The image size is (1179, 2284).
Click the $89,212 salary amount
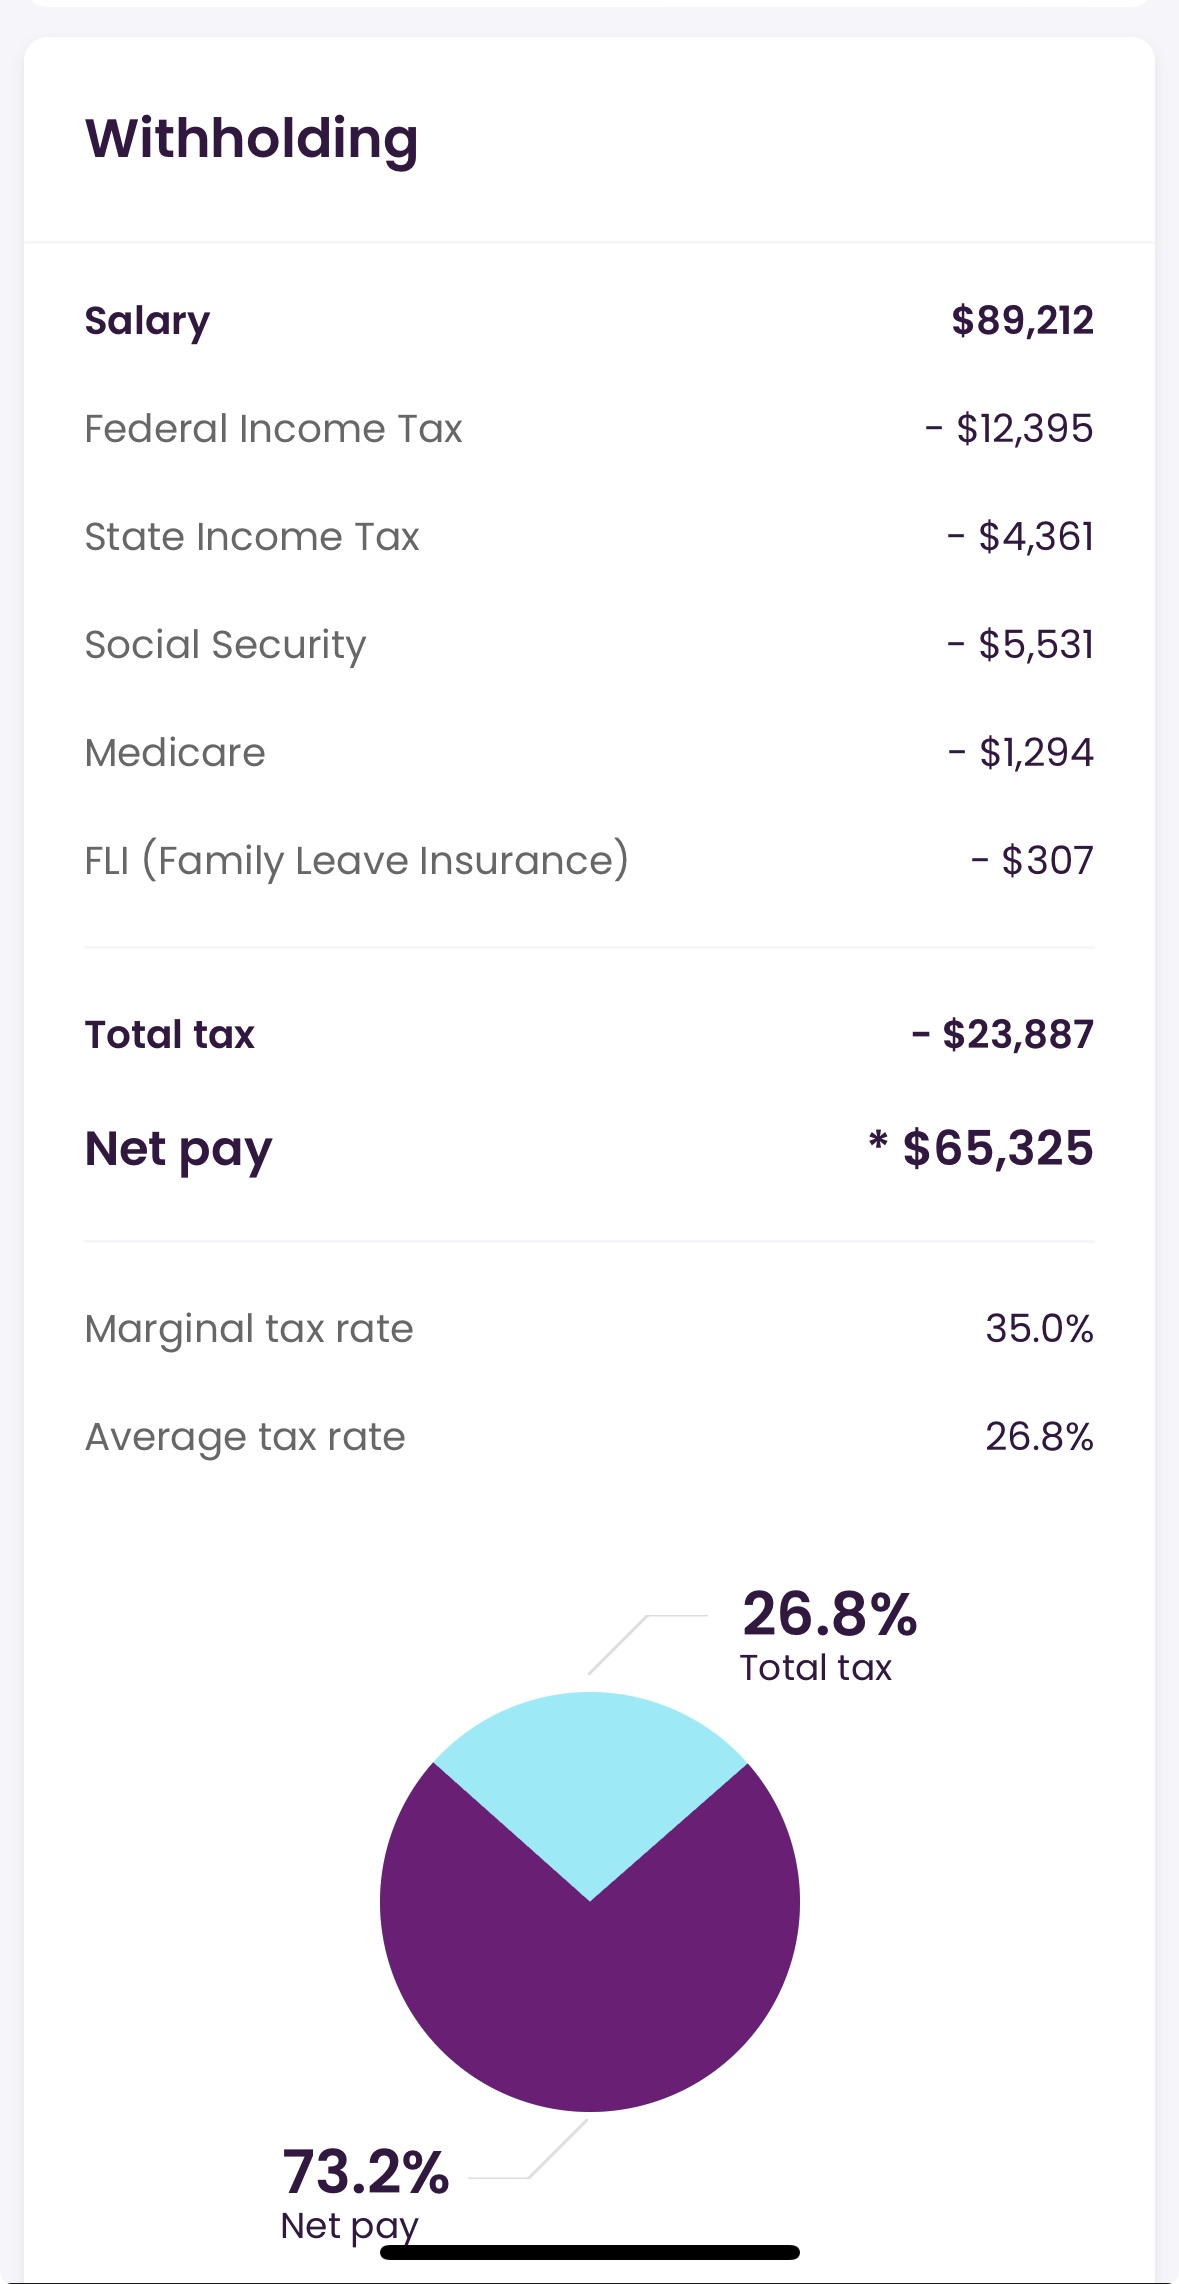point(1021,321)
